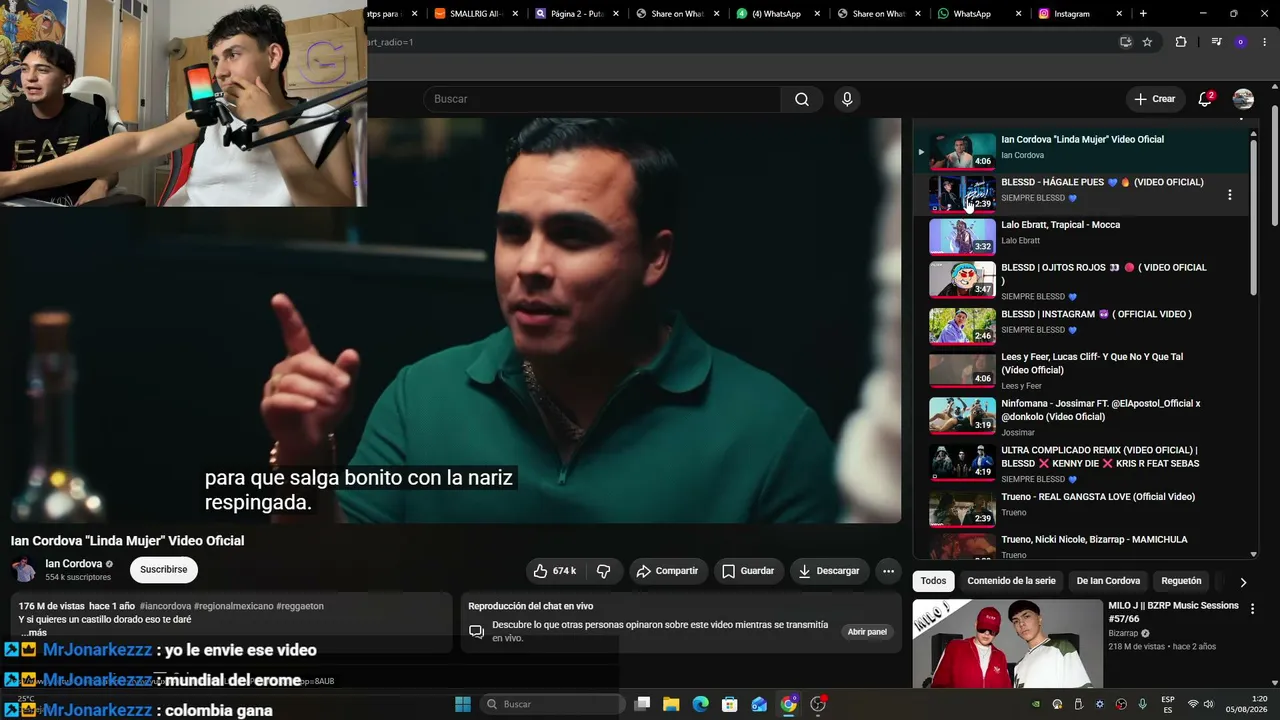
Task: Open more actions menu beside Descargar
Action: [x=888, y=571]
